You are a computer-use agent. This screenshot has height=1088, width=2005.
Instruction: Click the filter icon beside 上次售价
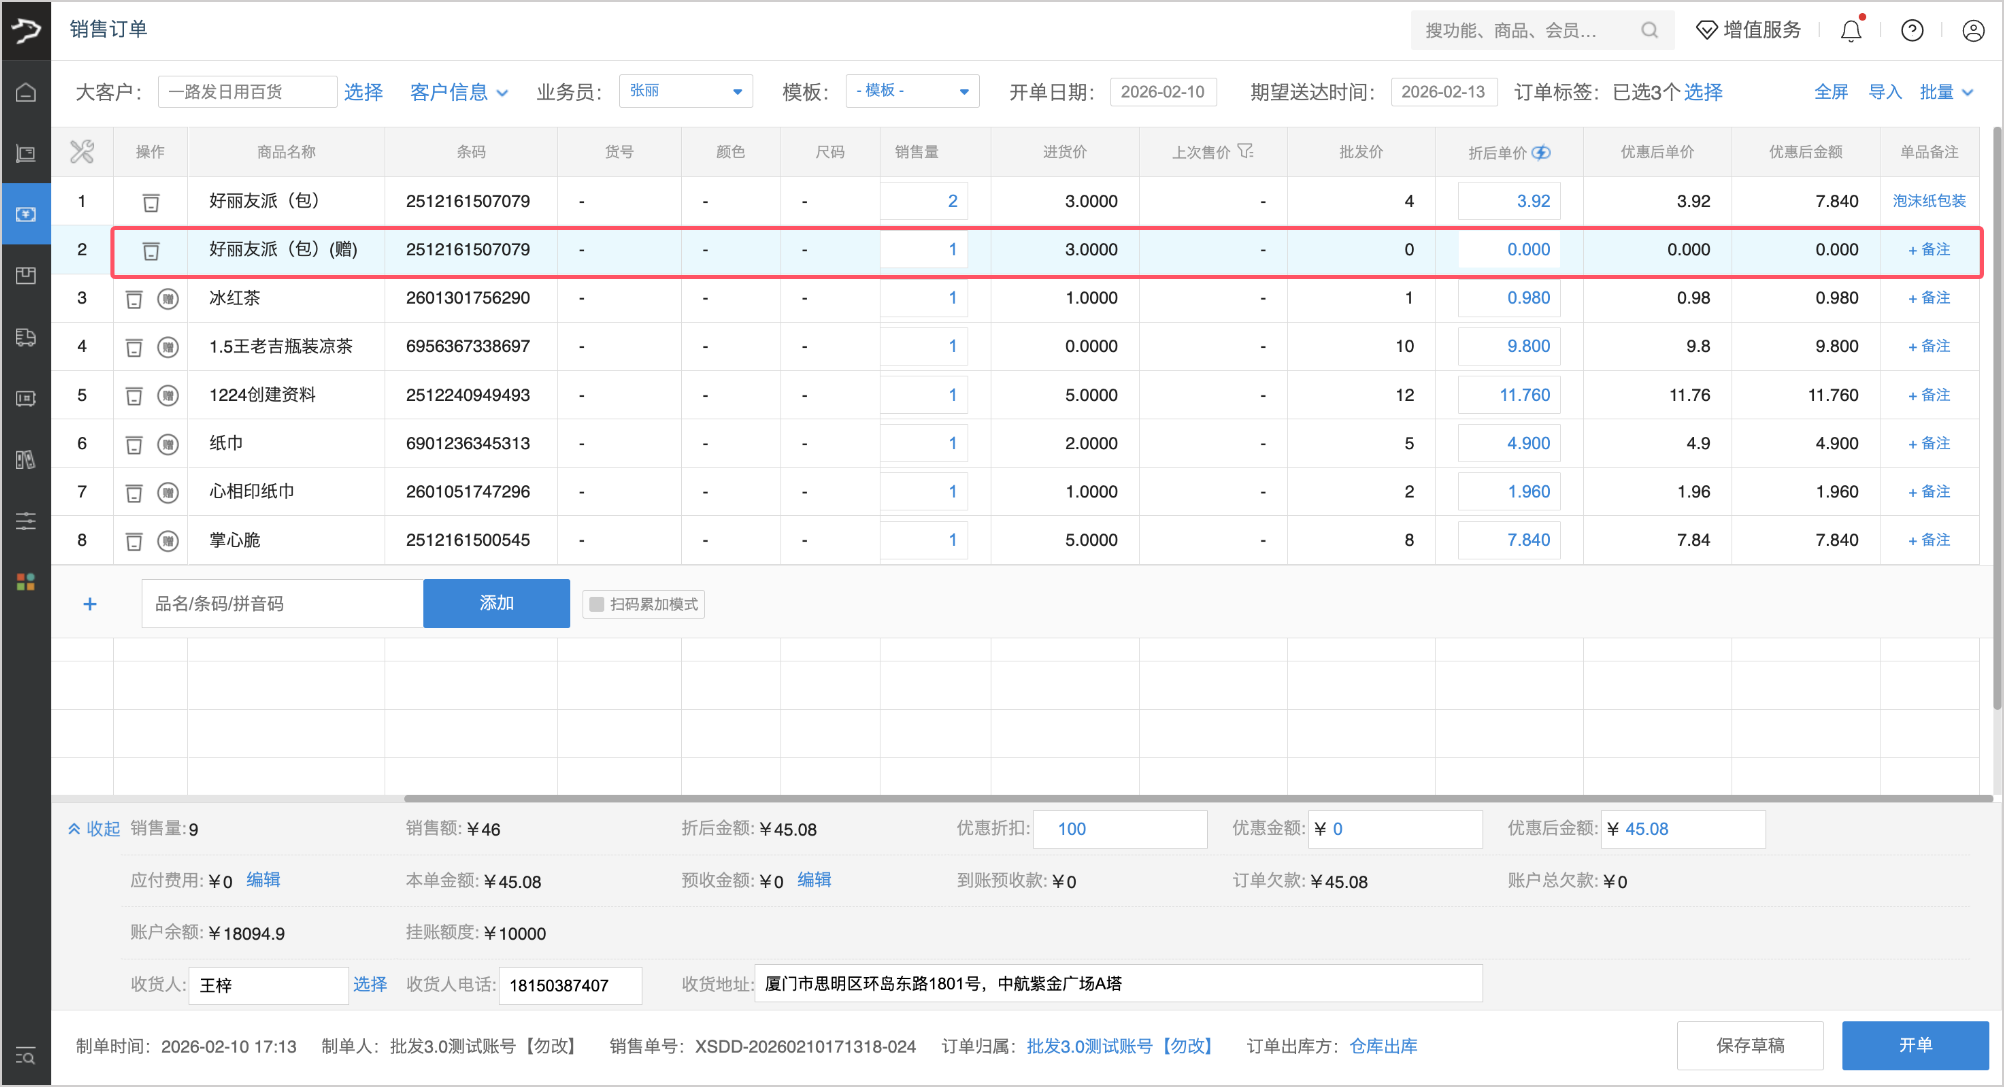pos(1245,151)
